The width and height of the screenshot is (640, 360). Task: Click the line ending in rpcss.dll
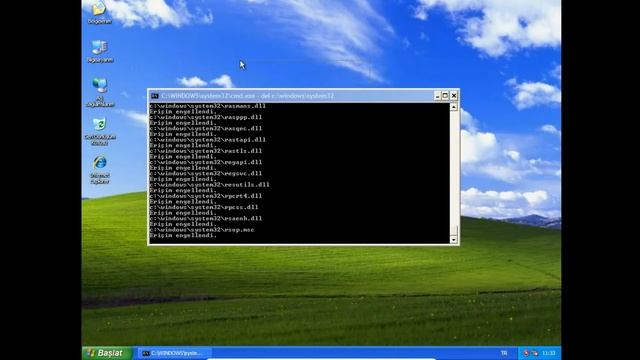pos(204,207)
